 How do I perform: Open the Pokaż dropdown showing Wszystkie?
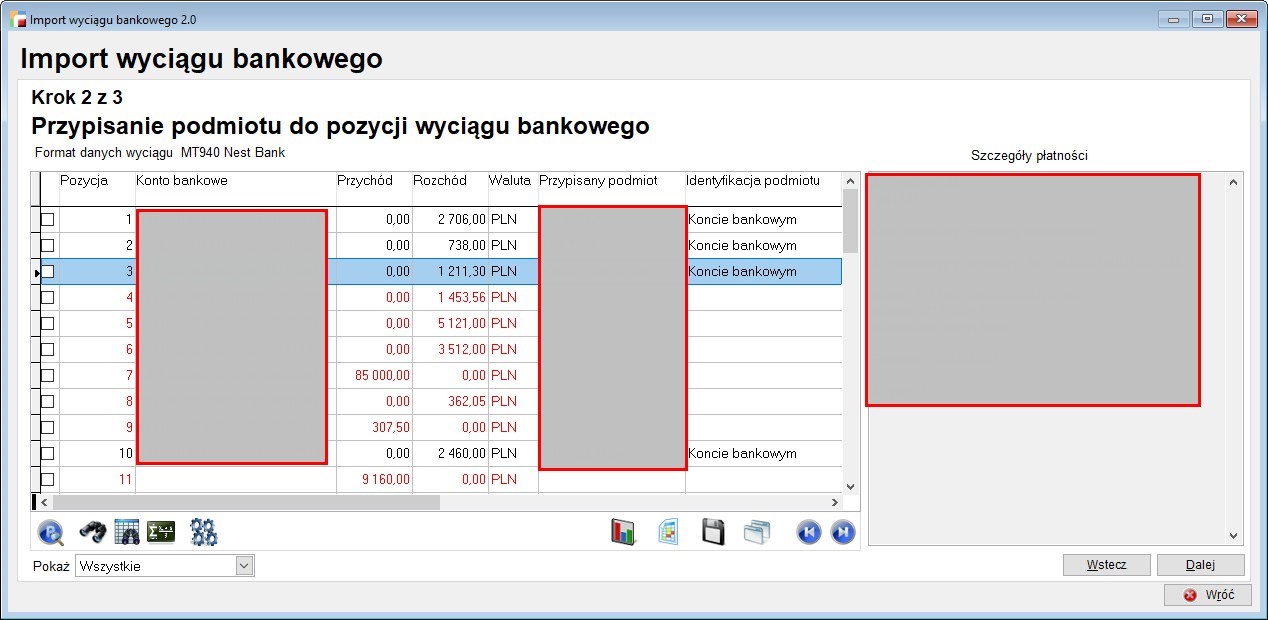click(244, 566)
